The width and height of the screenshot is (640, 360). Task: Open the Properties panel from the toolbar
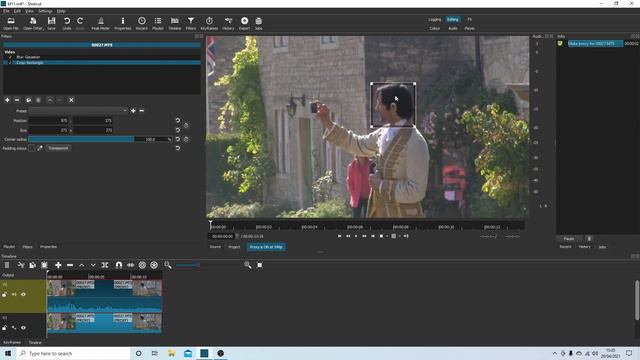click(x=122, y=23)
